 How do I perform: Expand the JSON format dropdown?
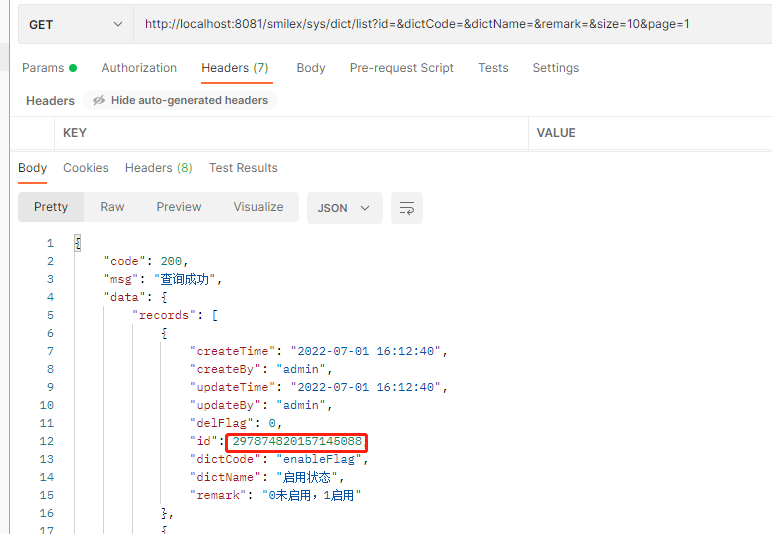pyautogui.click(x=343, y=208)
